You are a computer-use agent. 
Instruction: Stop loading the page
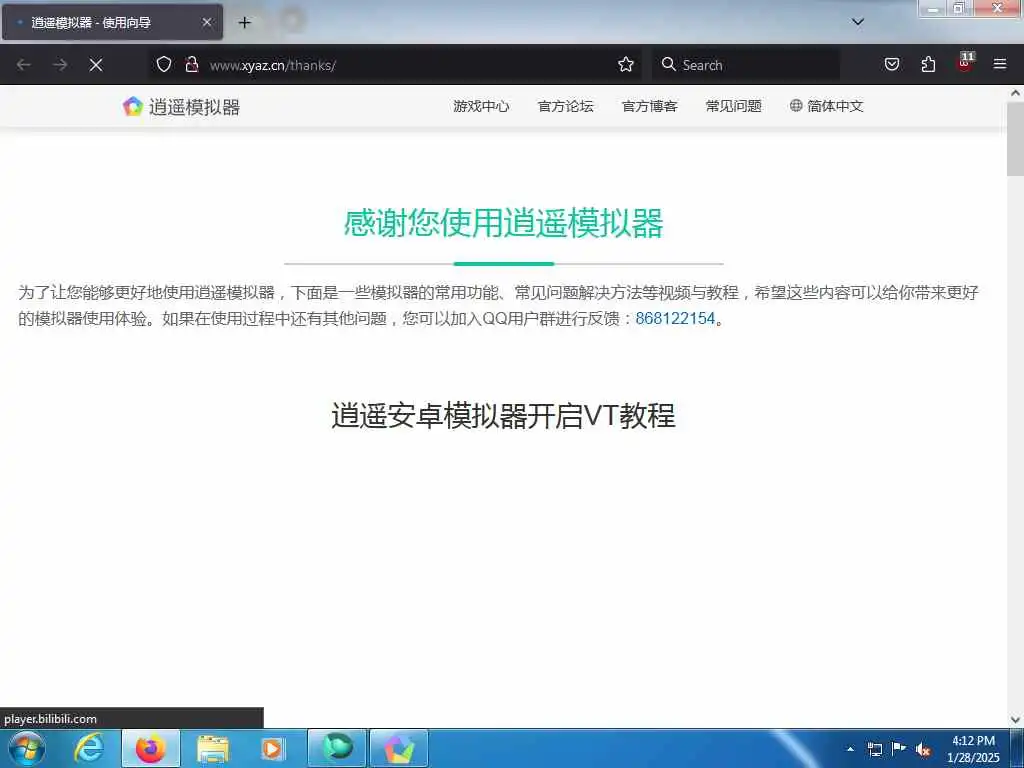96,65
